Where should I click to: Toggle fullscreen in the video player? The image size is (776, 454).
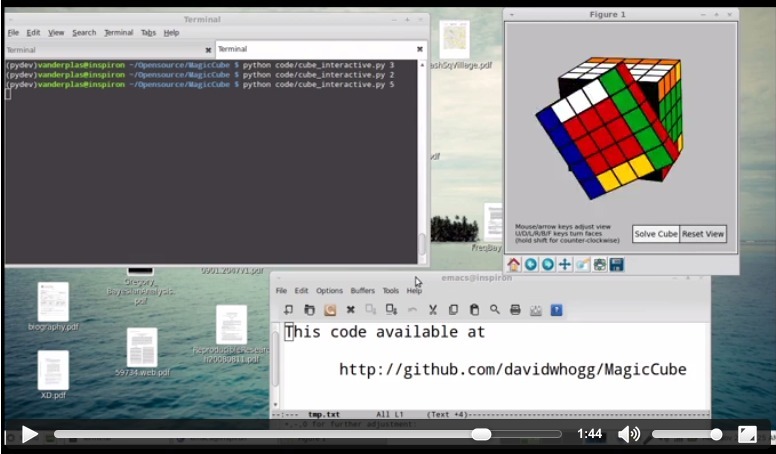[747, 434]
